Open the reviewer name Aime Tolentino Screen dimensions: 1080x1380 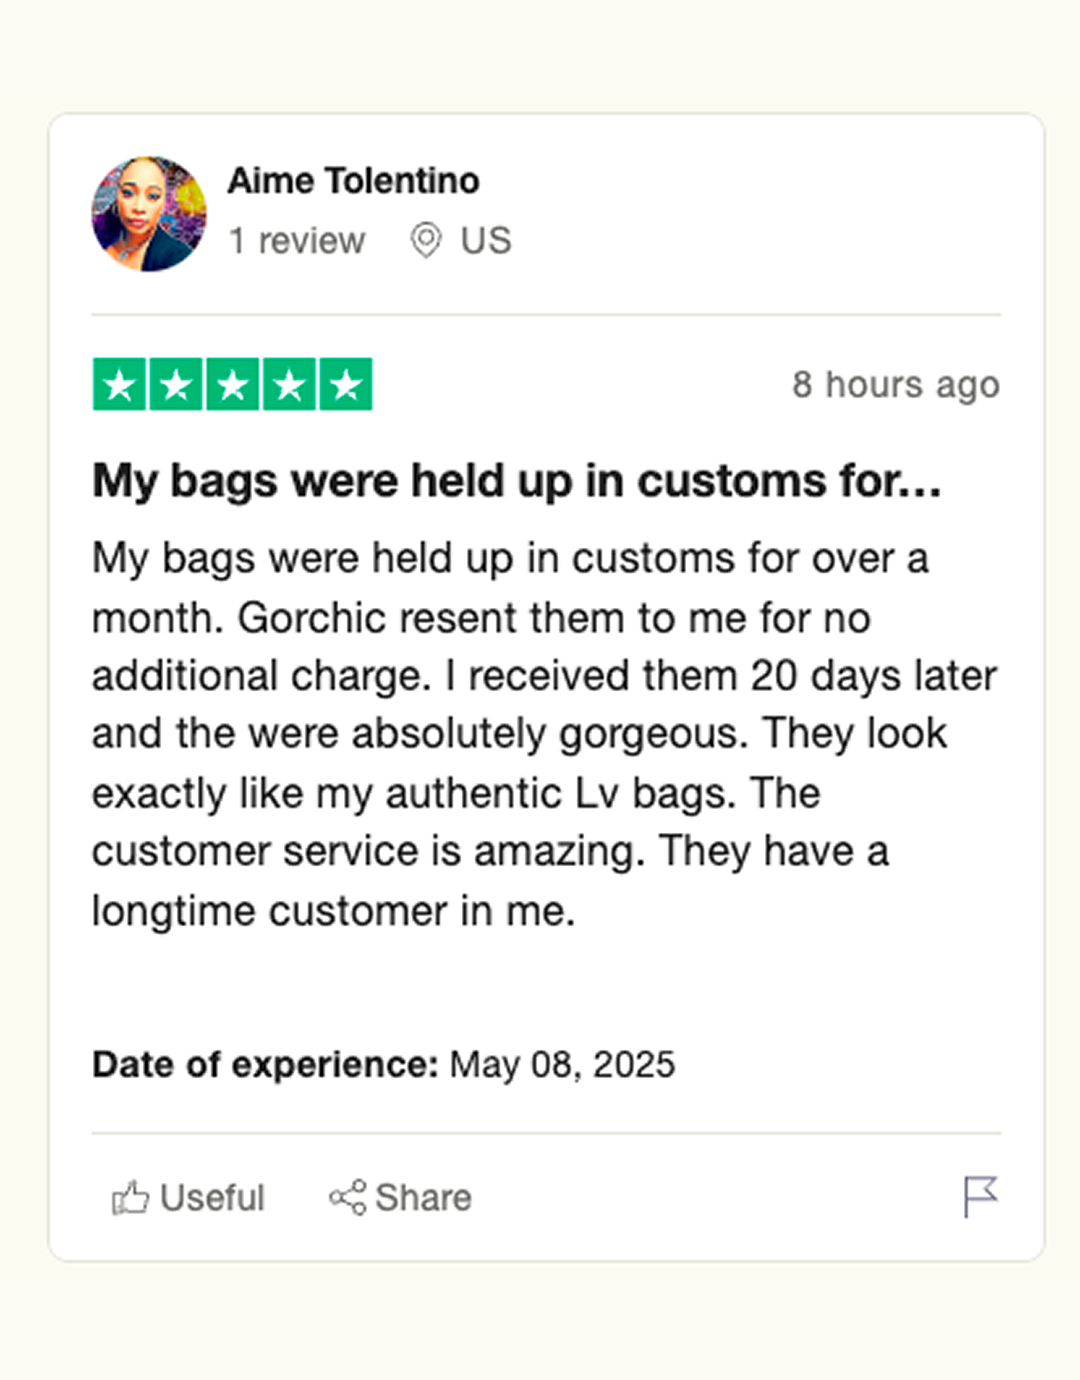point(354,181)
